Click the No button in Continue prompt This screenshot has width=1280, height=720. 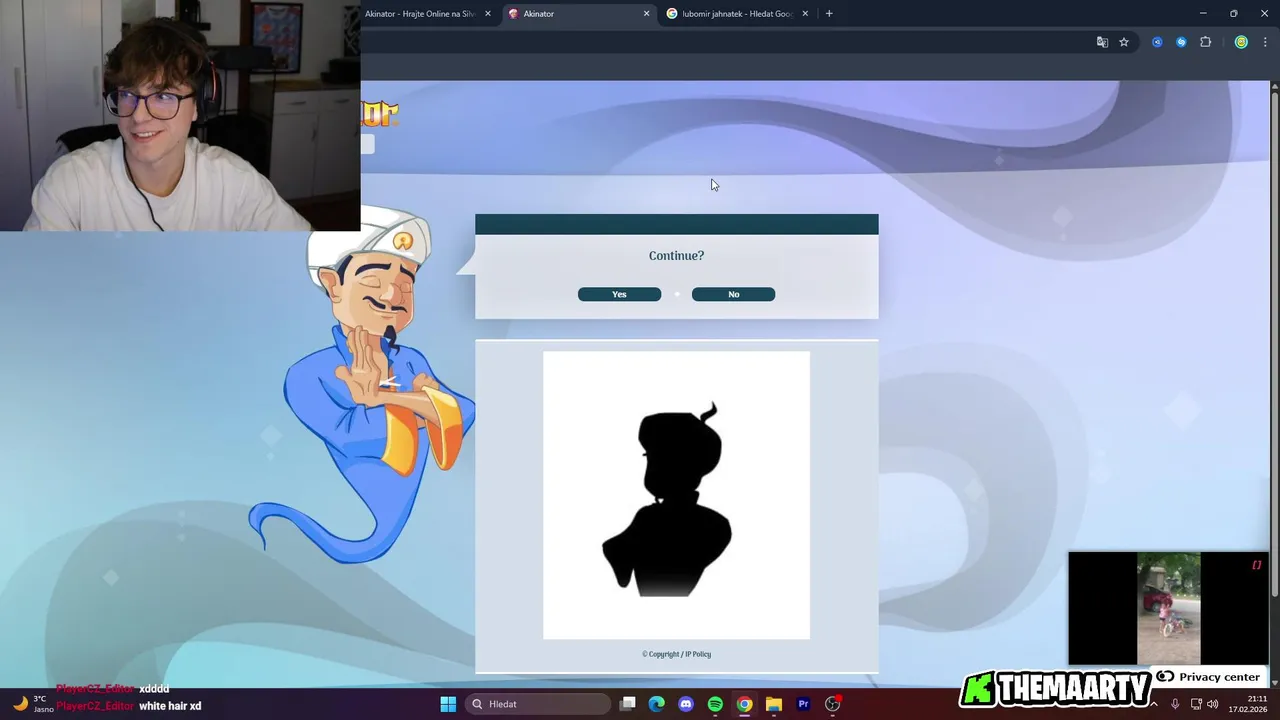coord(733,294)
